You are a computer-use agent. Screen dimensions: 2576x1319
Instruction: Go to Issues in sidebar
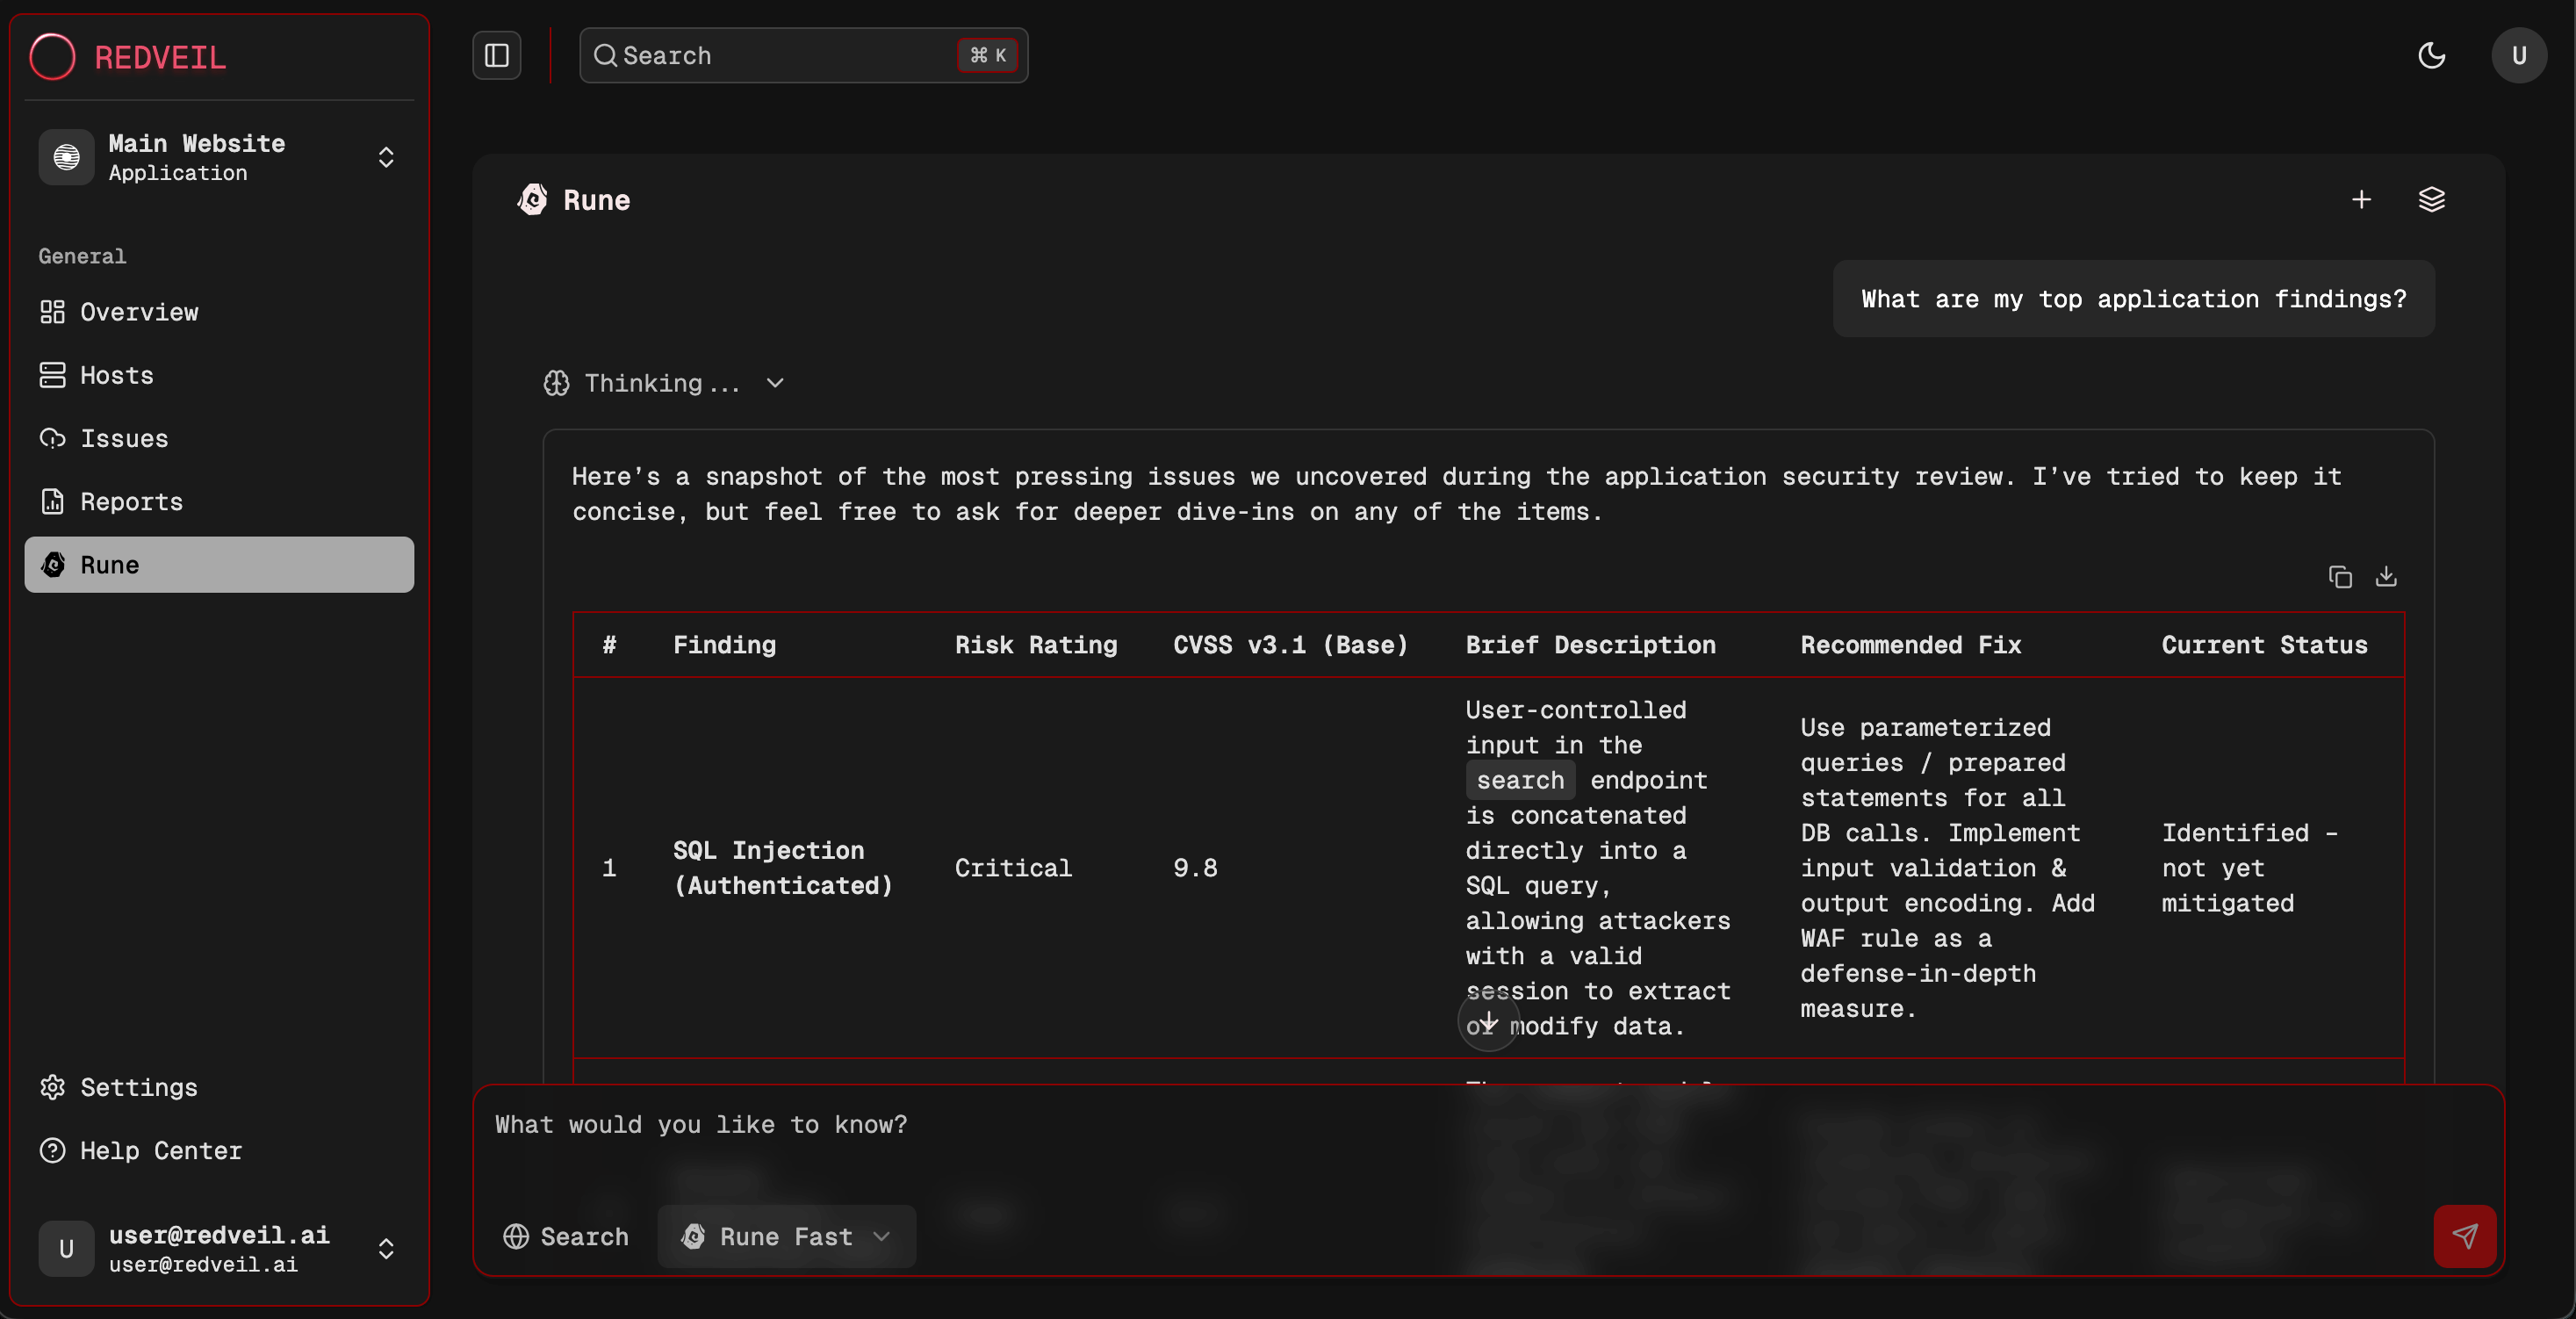(124, 438)
